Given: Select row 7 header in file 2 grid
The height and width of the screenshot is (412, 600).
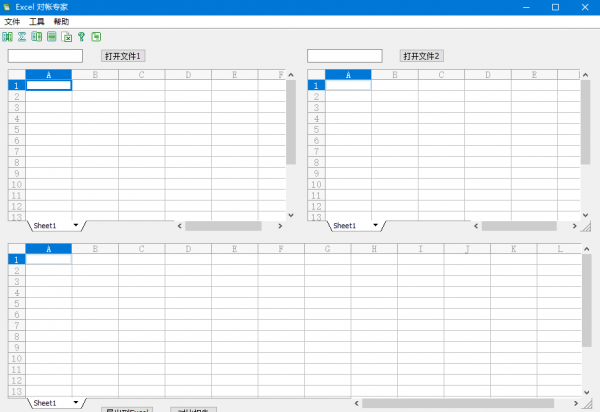Looking at the screenshot, I should pyautogui.click(x=316, y=151).
